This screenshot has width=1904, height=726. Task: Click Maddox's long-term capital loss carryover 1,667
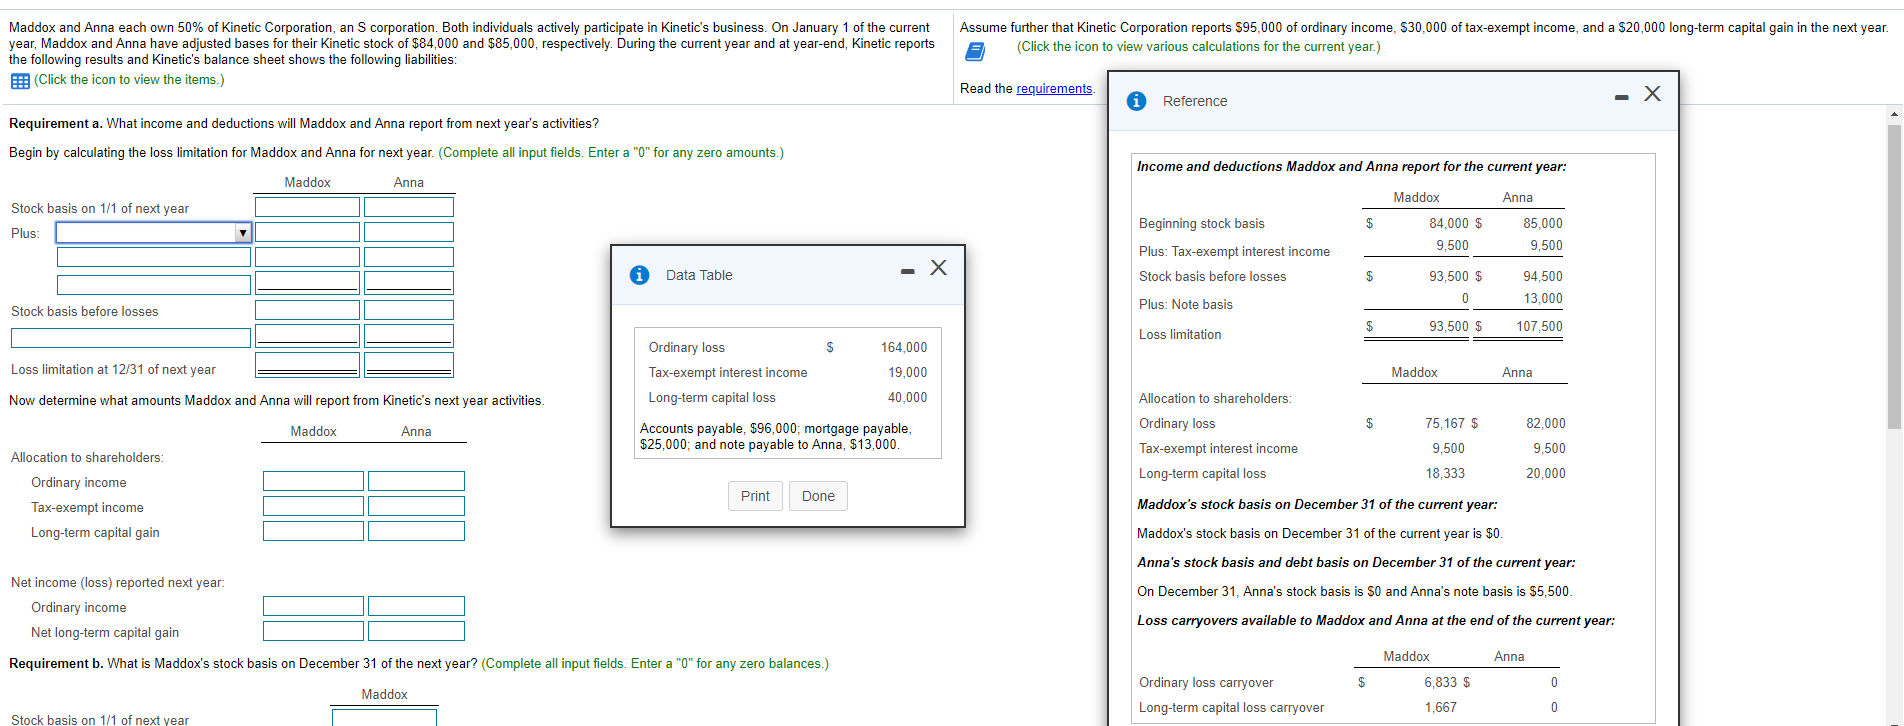[1441, 708]
